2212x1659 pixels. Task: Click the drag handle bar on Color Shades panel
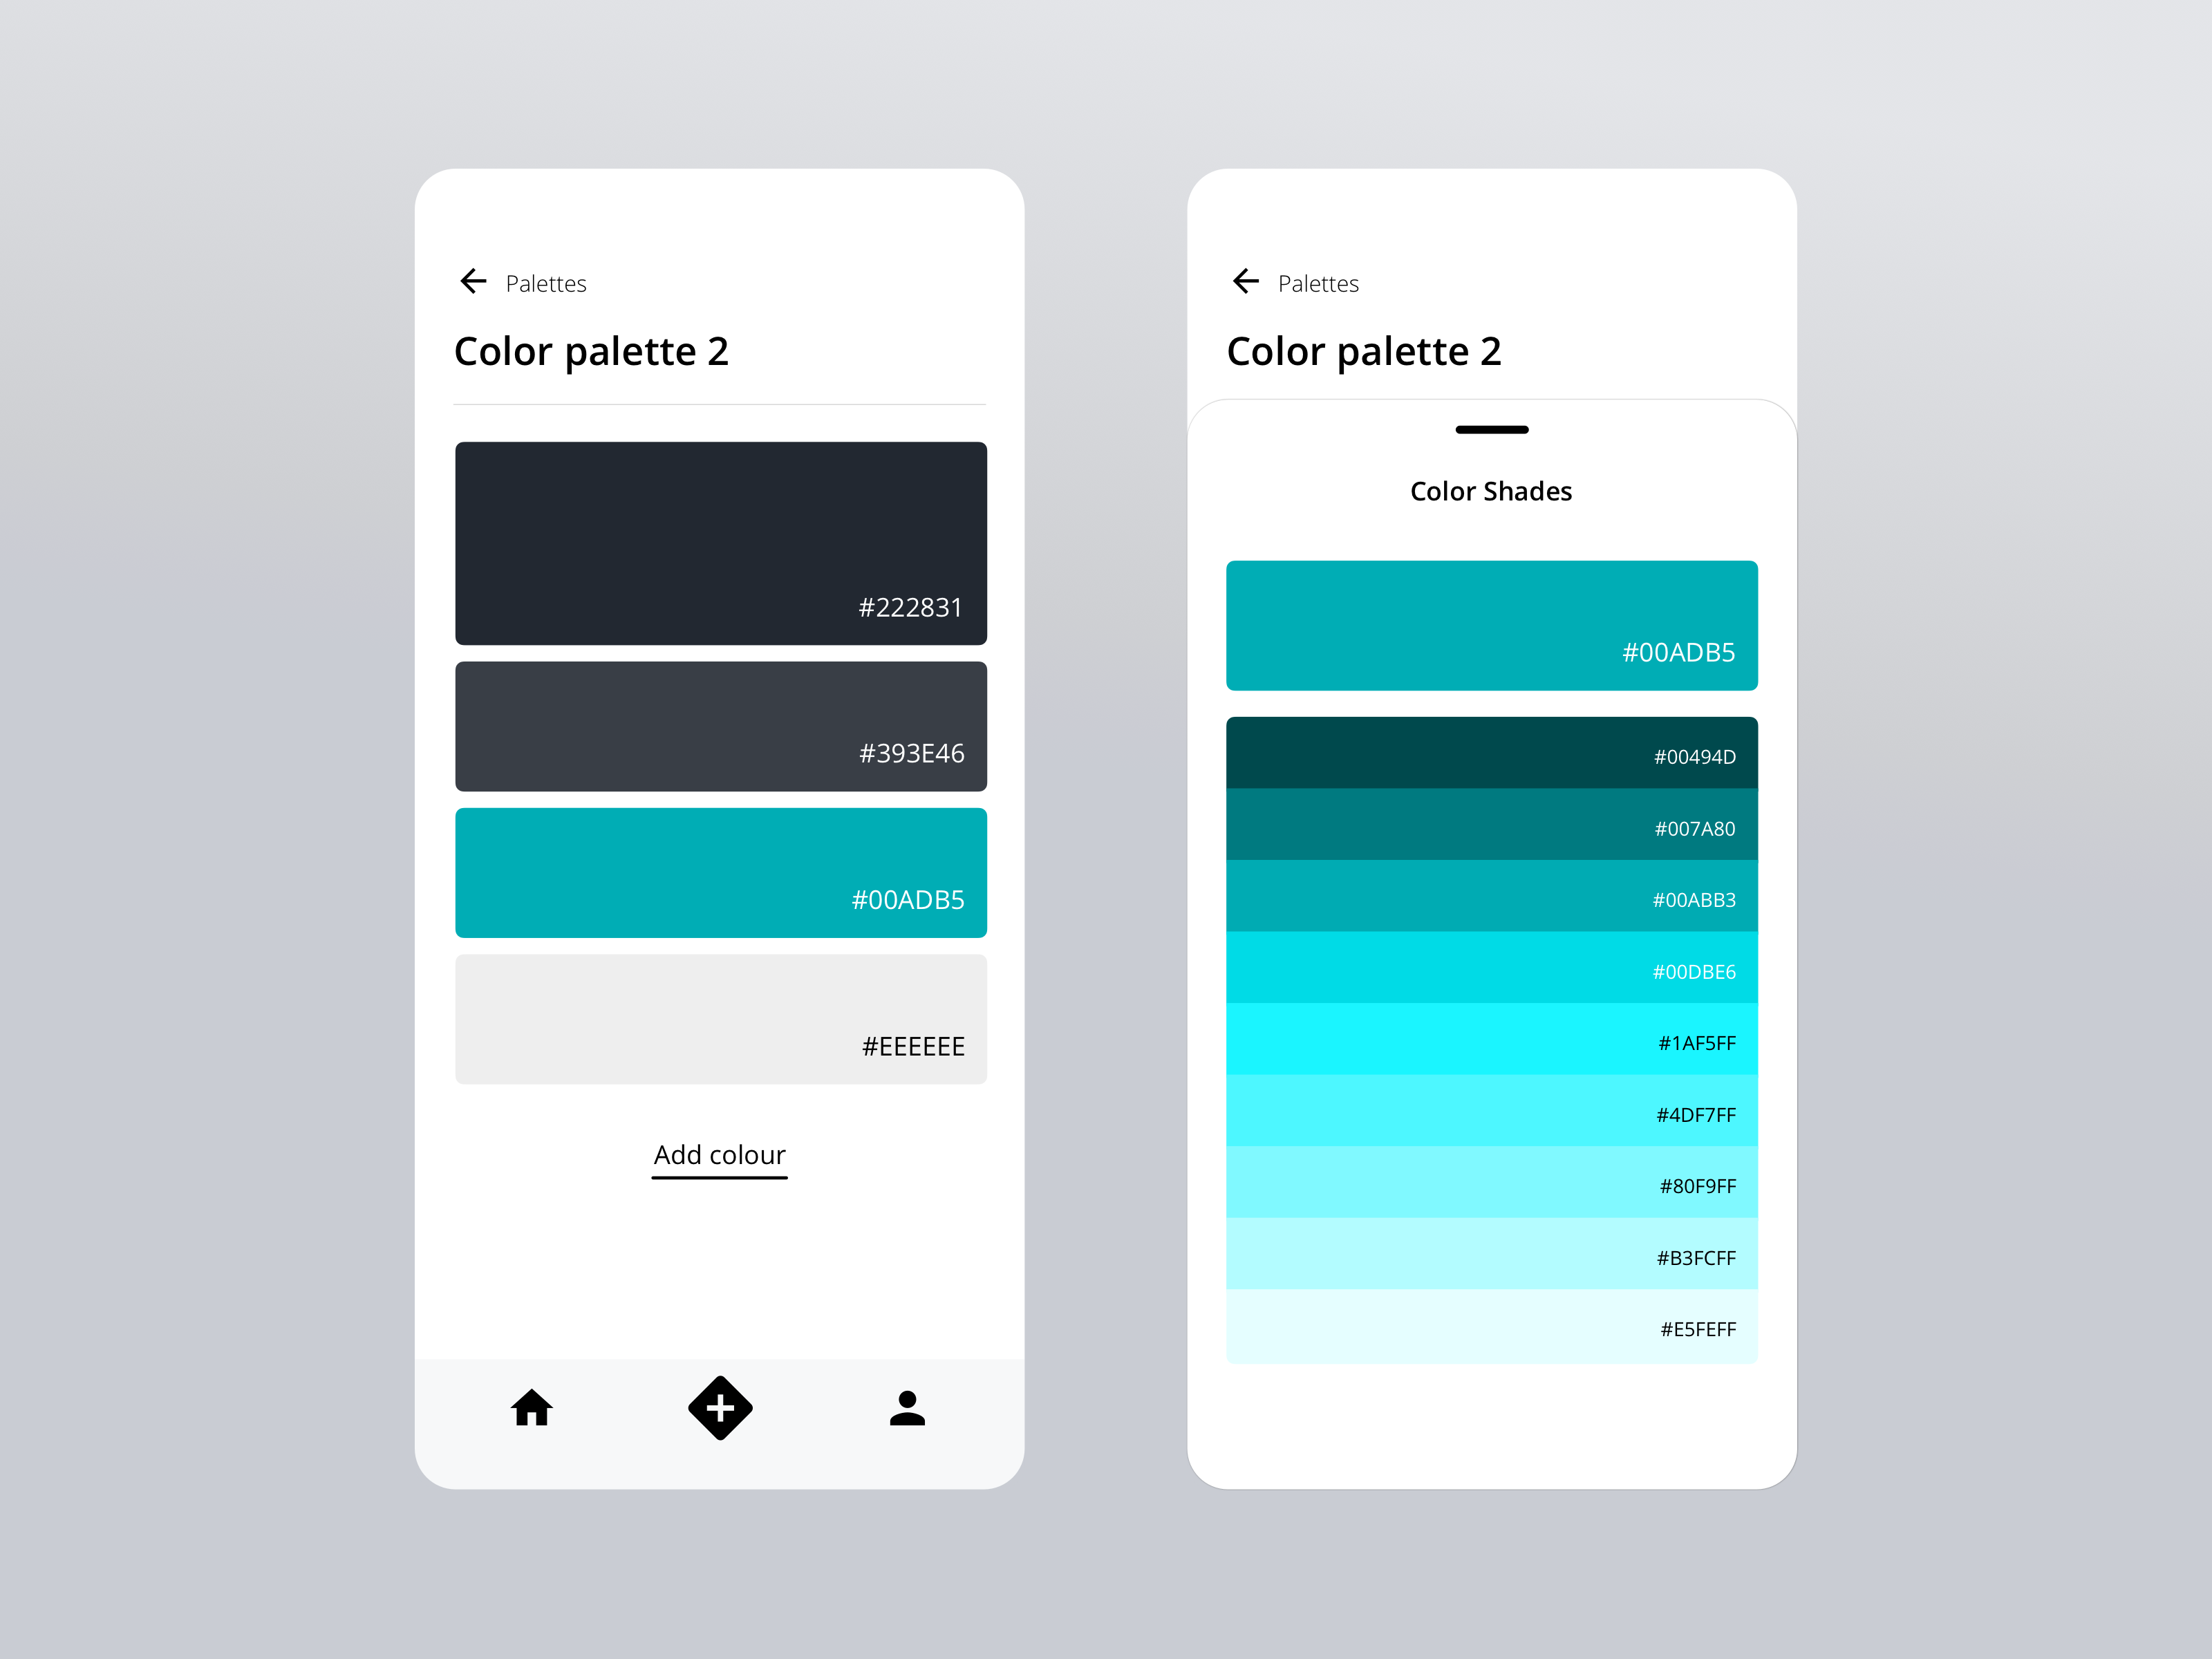coord(1489,431)
